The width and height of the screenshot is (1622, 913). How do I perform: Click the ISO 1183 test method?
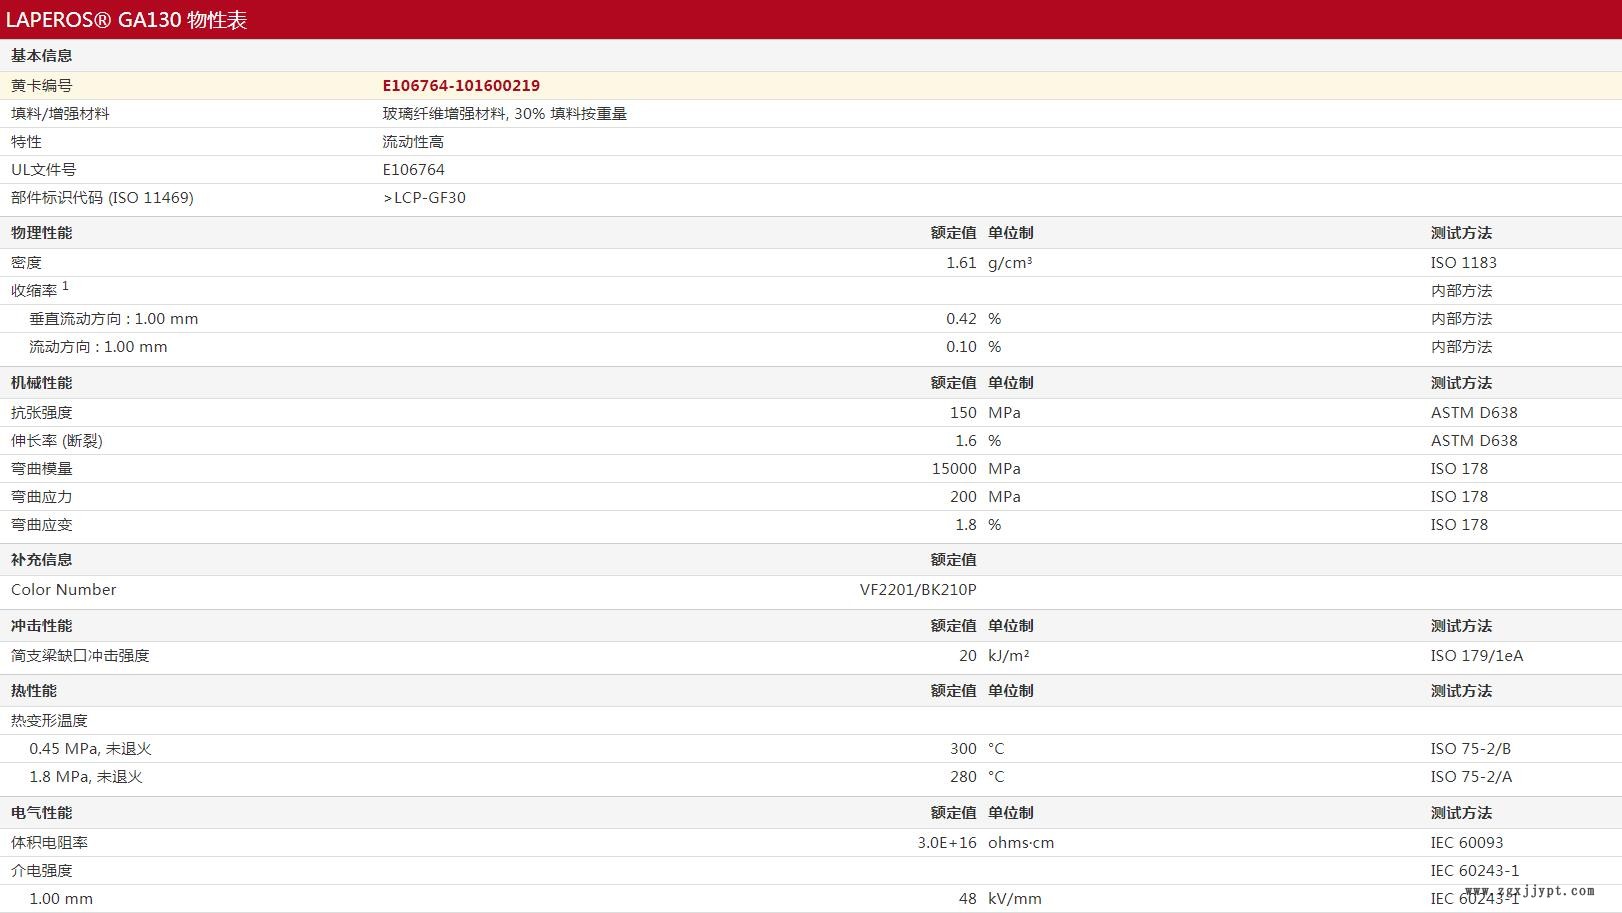coord(1463,263)
